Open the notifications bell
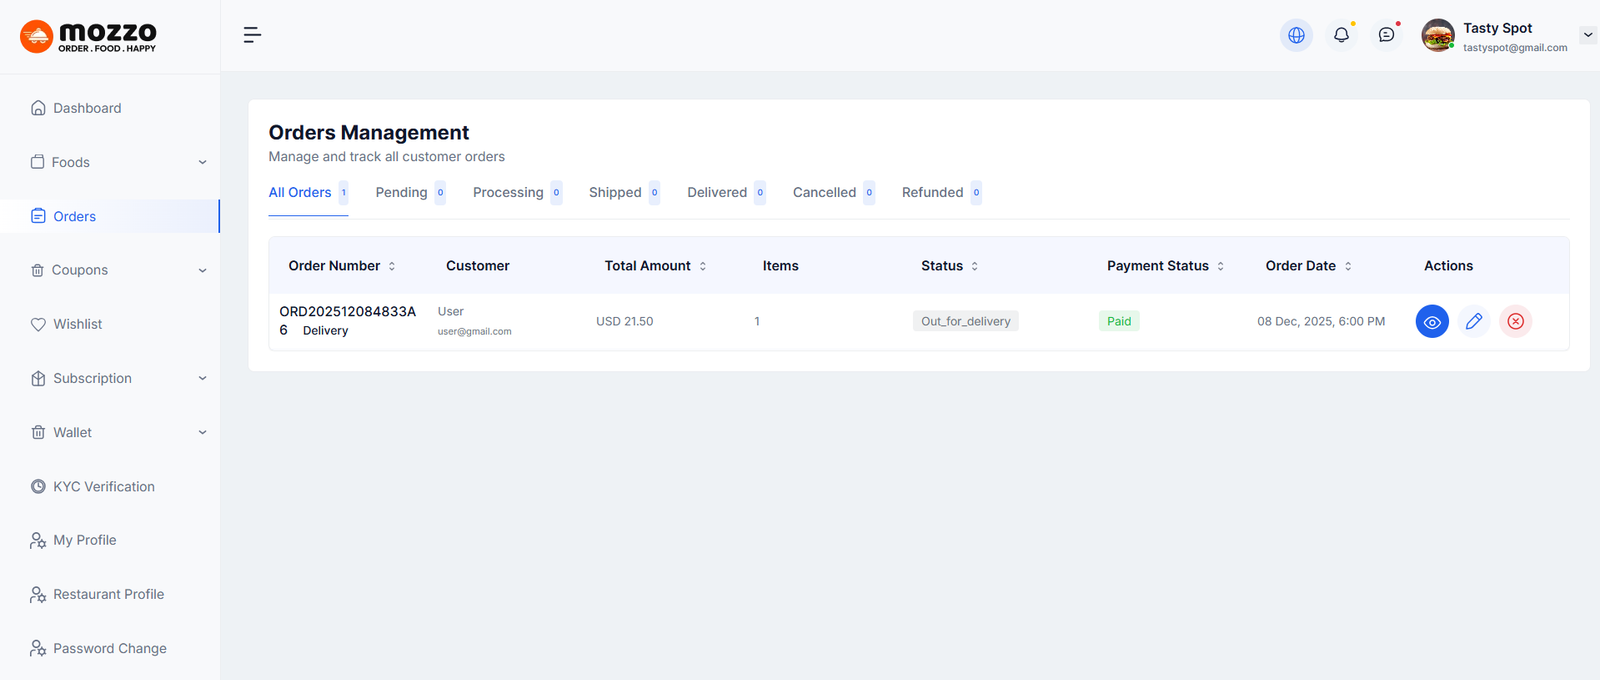The width and height of the screenshot is (1600, 680). (1341, 35)
